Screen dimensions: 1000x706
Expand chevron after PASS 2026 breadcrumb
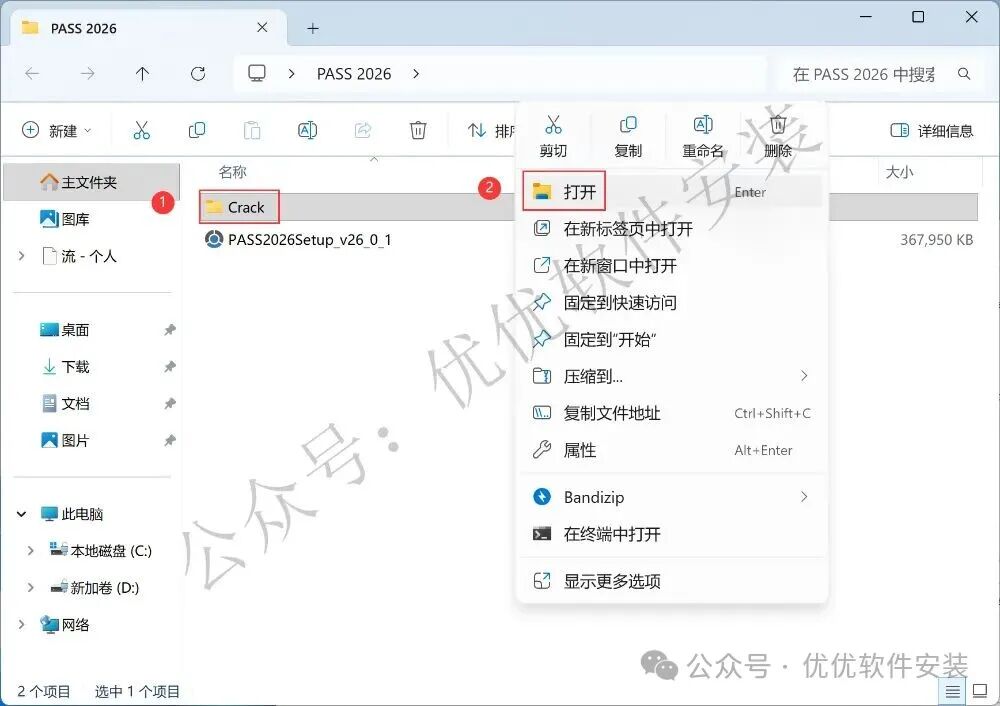(416, 74)
